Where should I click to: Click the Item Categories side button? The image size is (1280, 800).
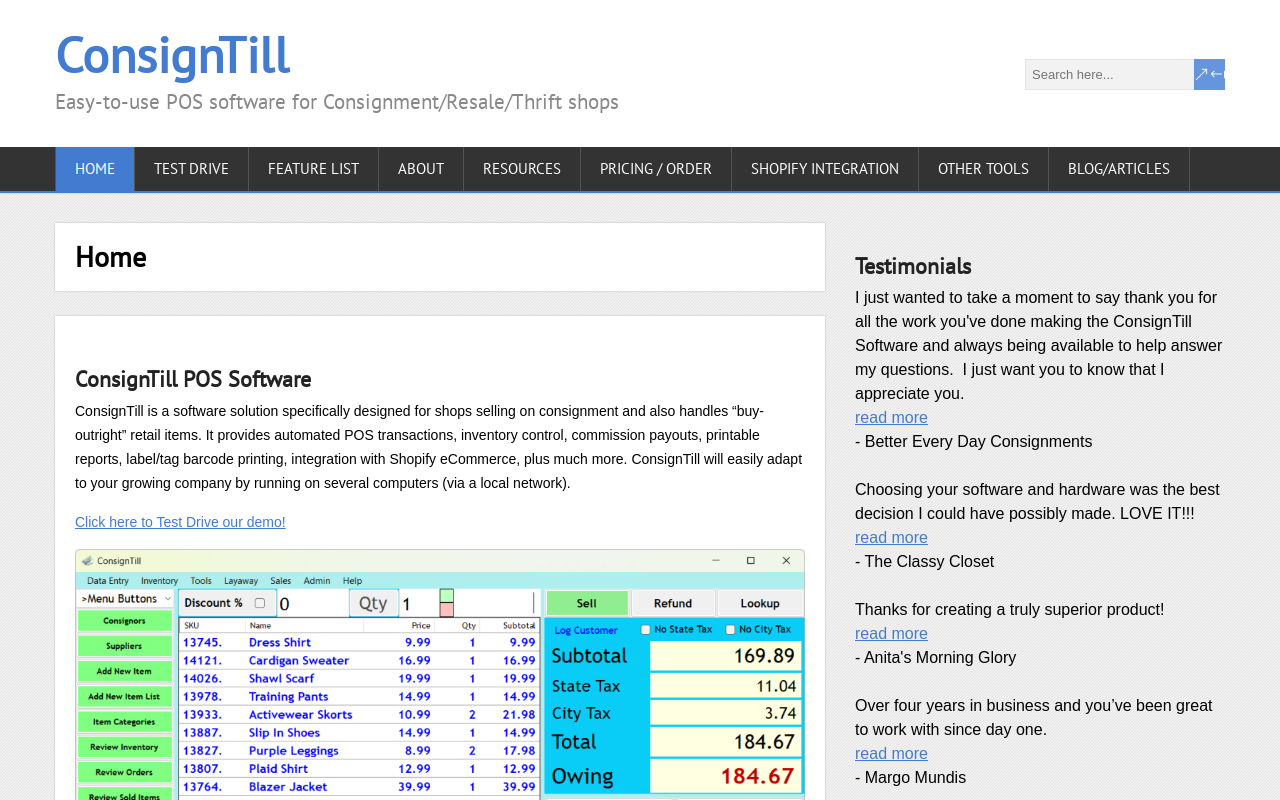tap(124, 721)
